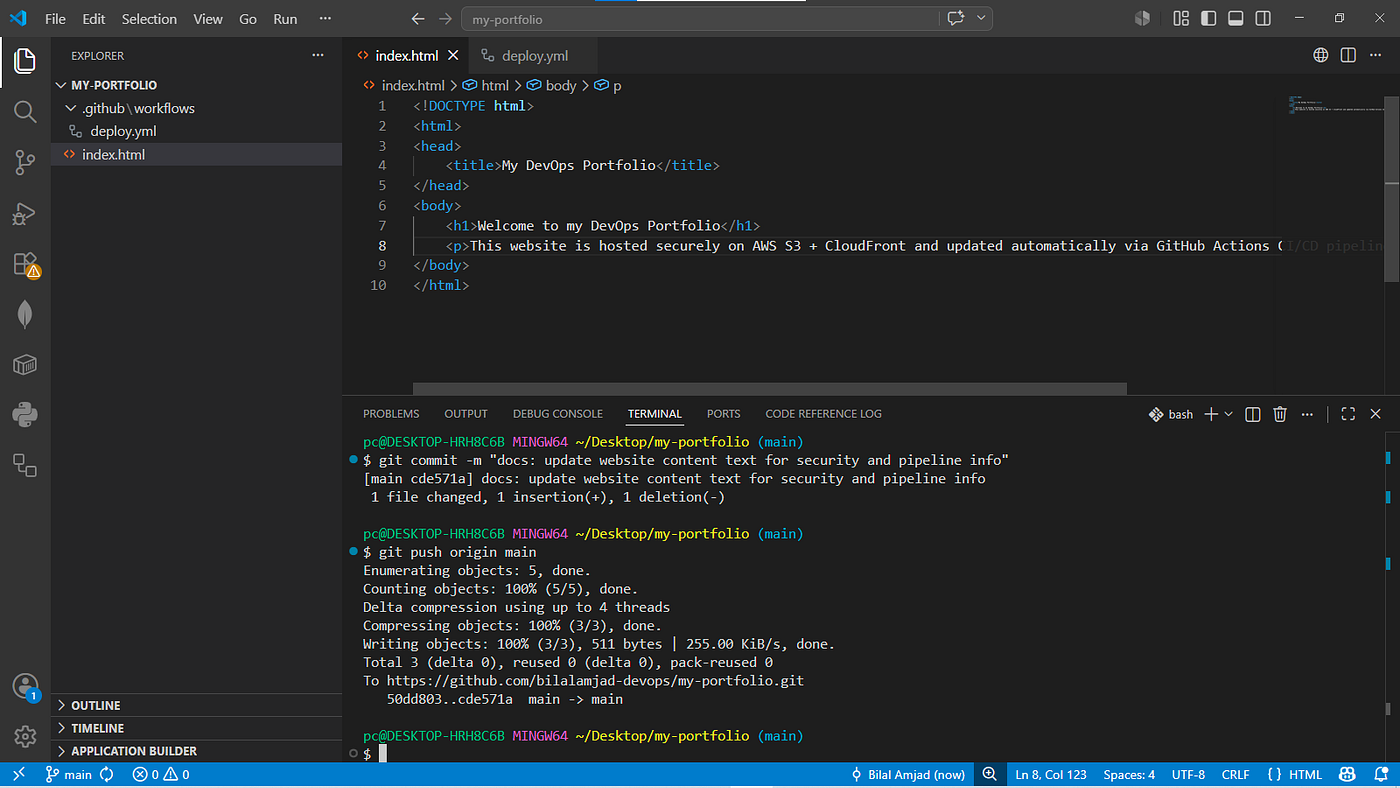The width and height of the screenshot is (1400, 788).
Task: Select index.html in the explorer tree
Action: 113,154
